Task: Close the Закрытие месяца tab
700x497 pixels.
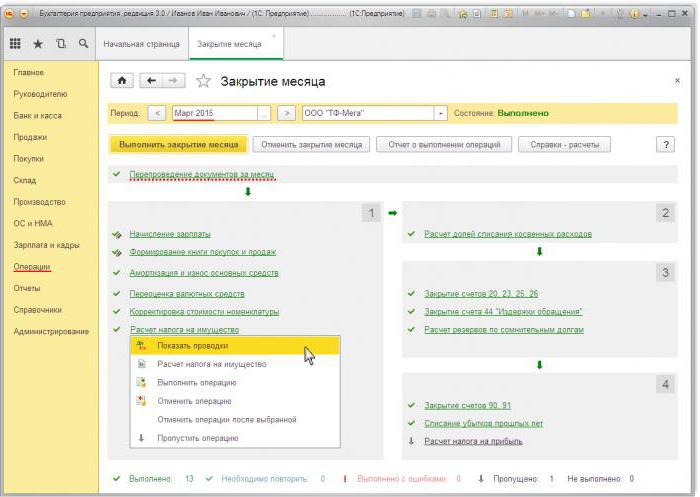Action: [x=275, y=35]
